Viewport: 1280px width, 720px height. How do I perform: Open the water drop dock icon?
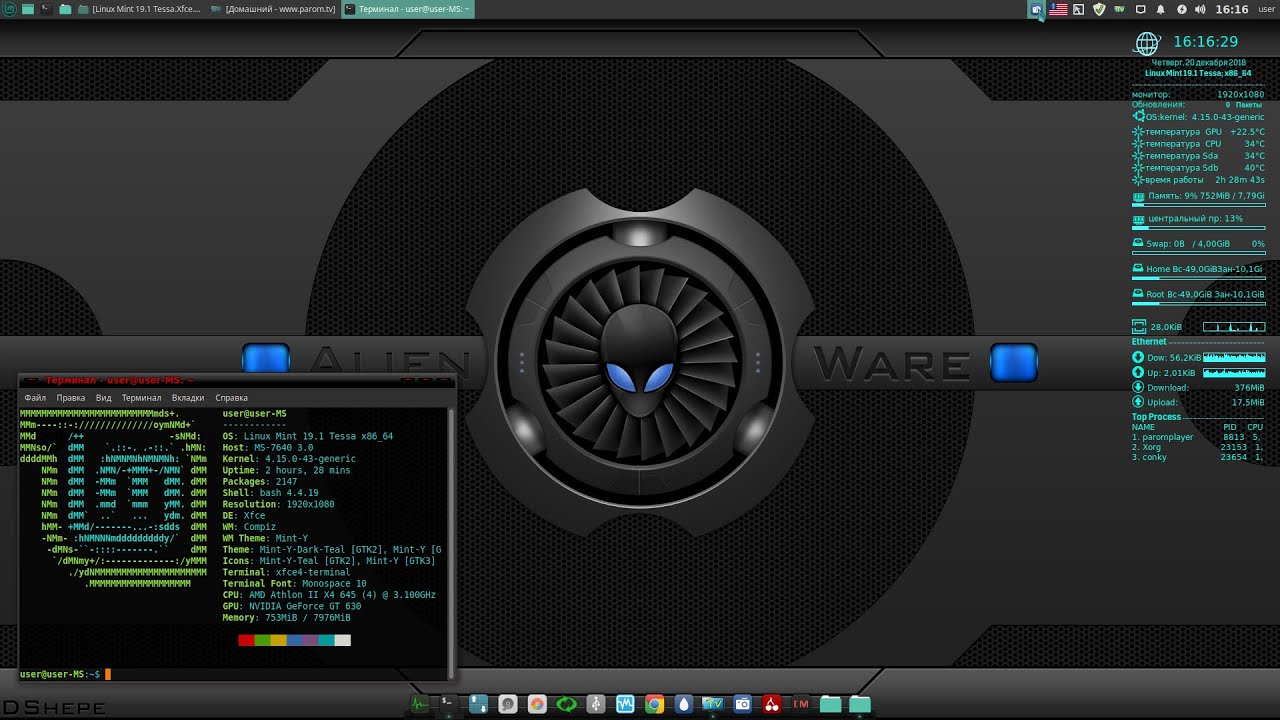tap(684, 704)
